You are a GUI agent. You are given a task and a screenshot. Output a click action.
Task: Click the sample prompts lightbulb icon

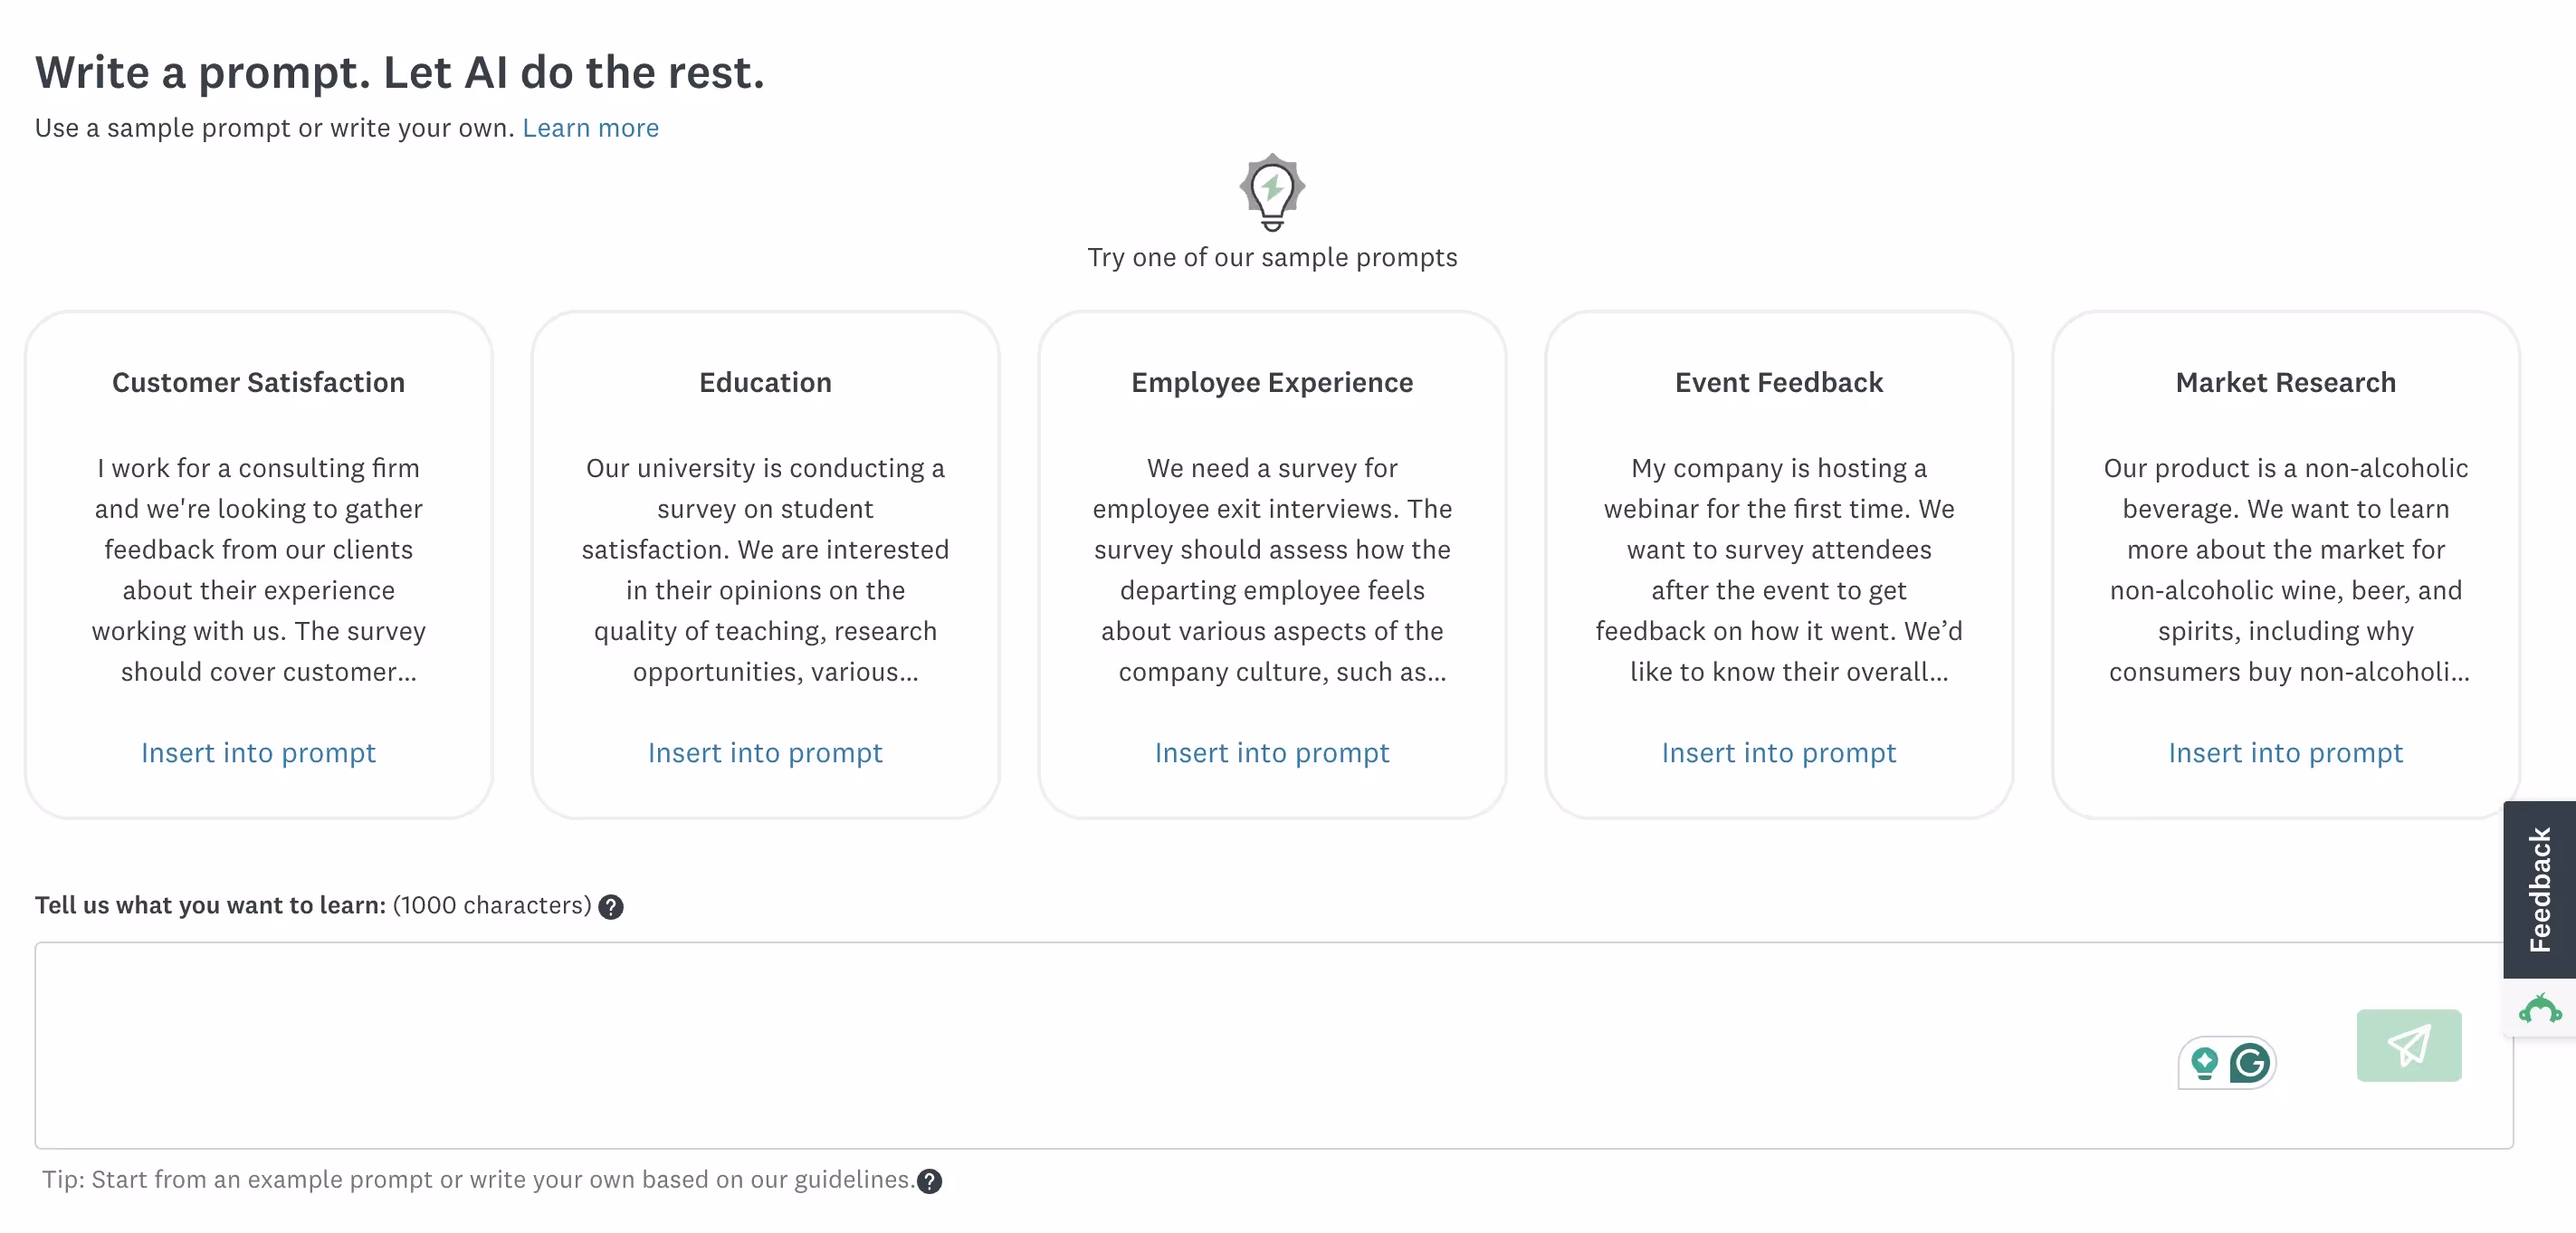(1271, 192)
